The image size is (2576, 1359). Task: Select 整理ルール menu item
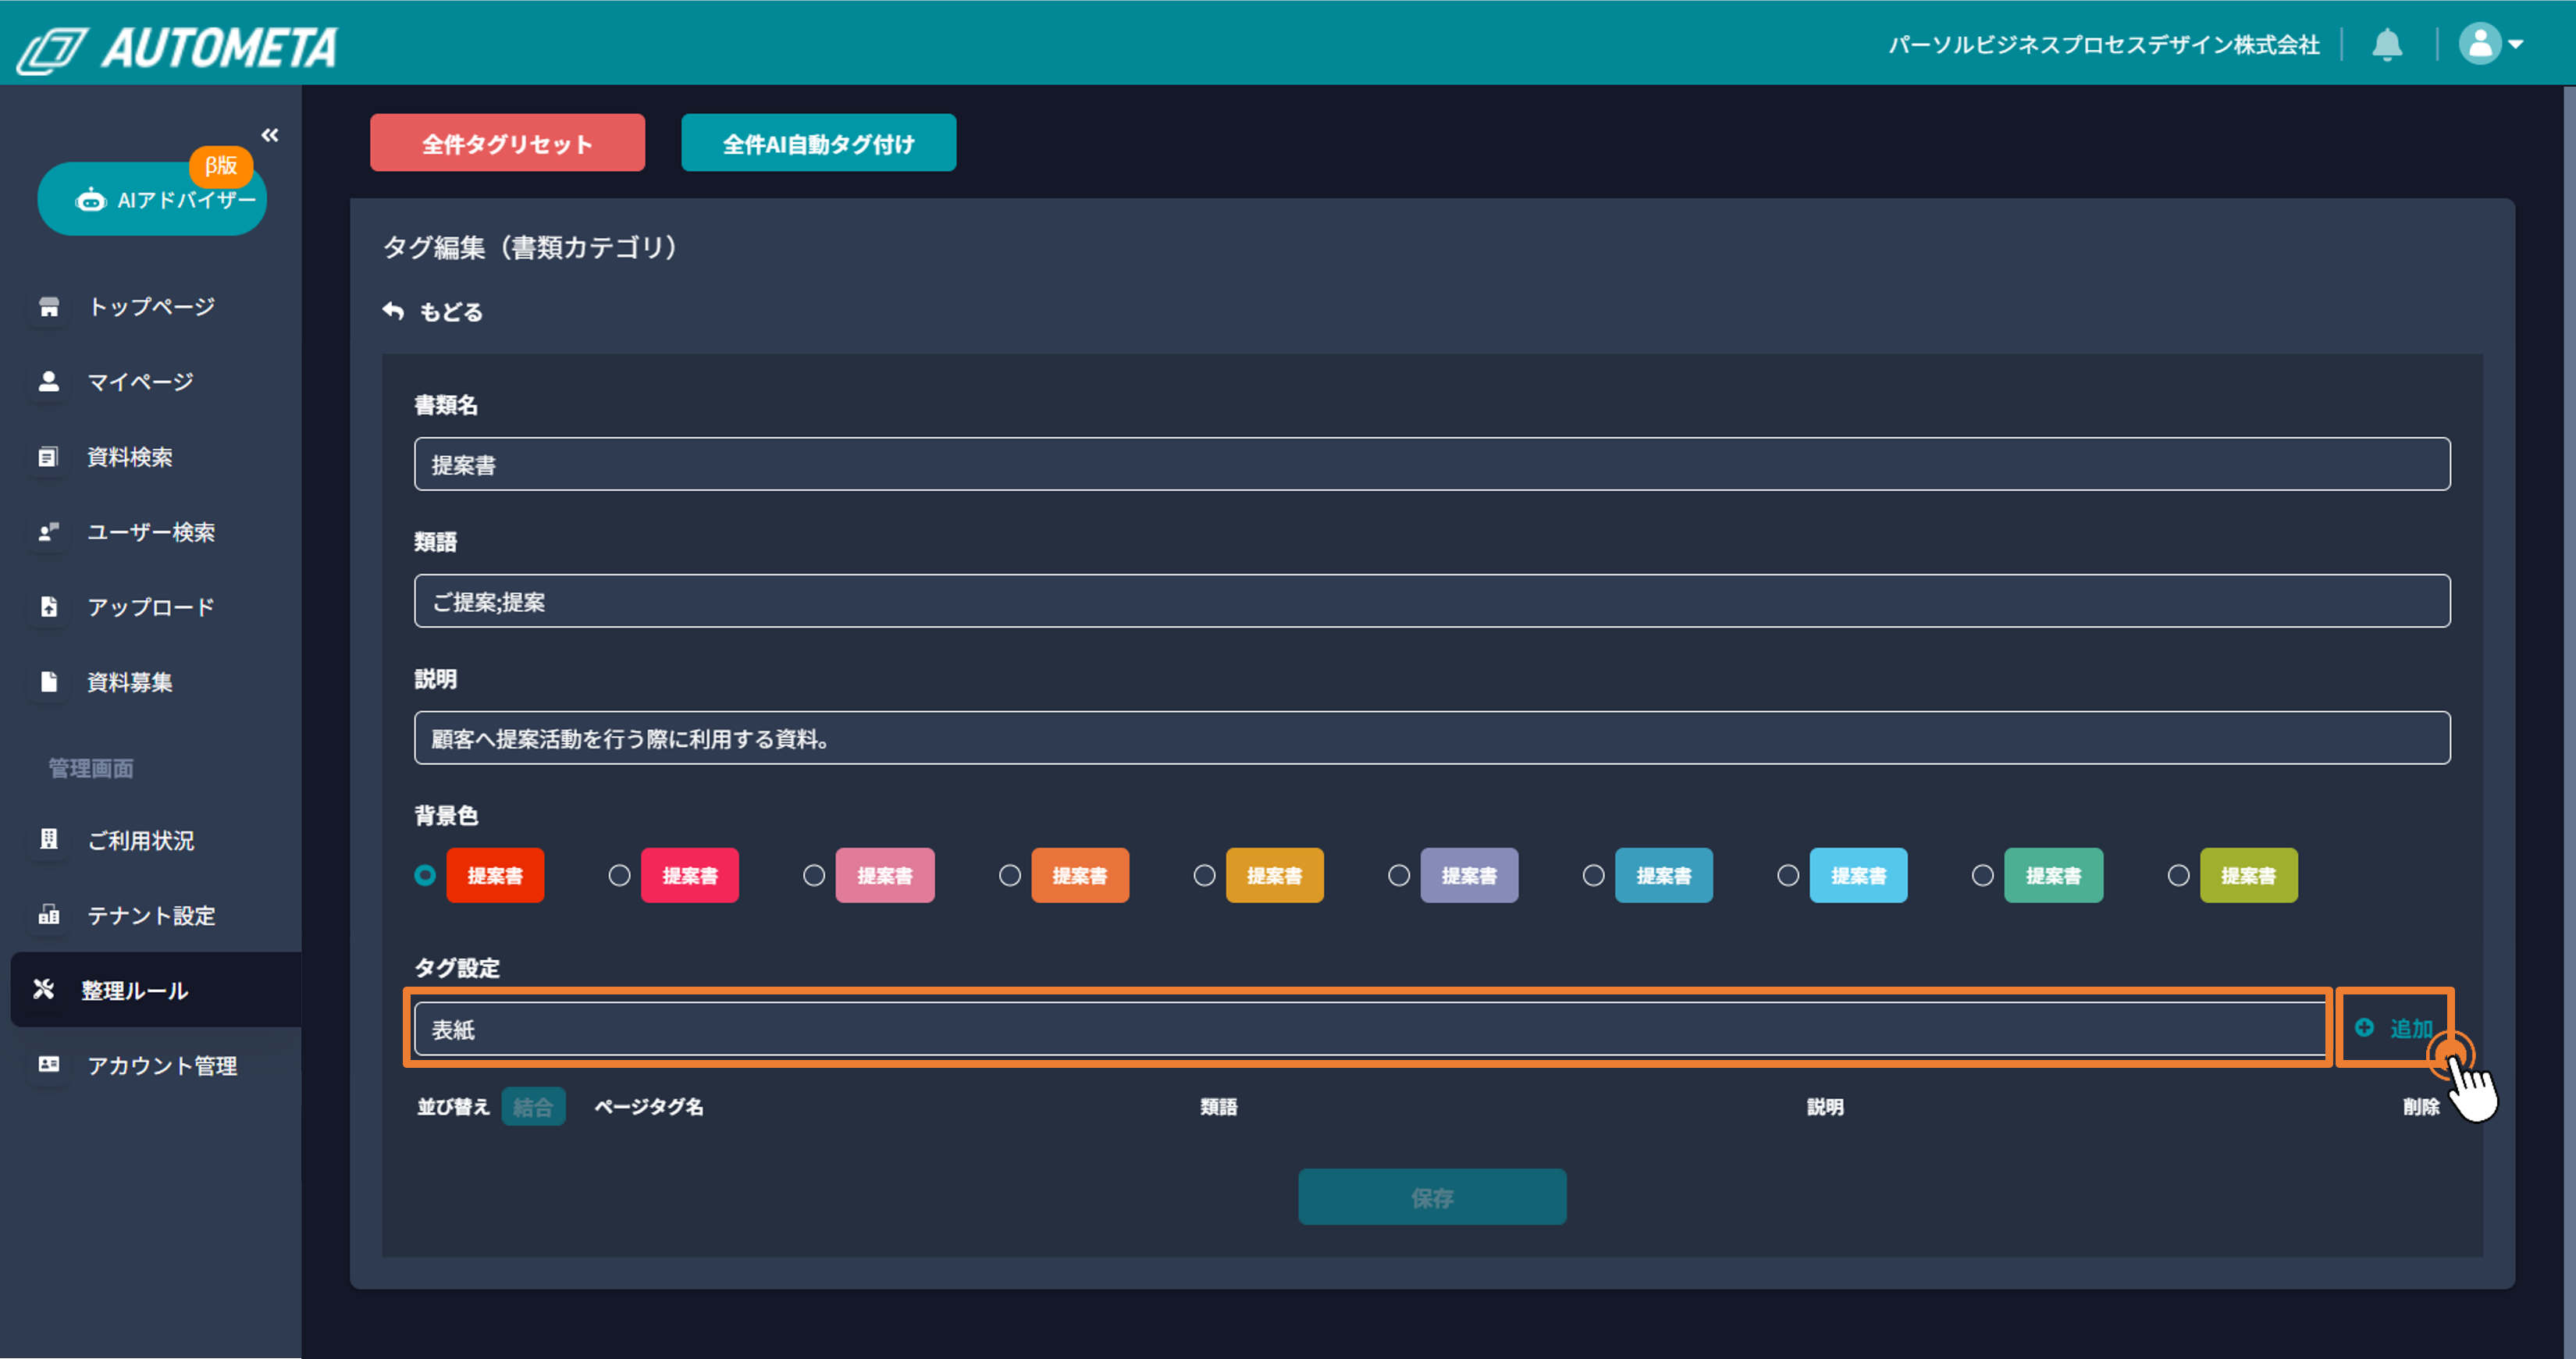point(156,990)
